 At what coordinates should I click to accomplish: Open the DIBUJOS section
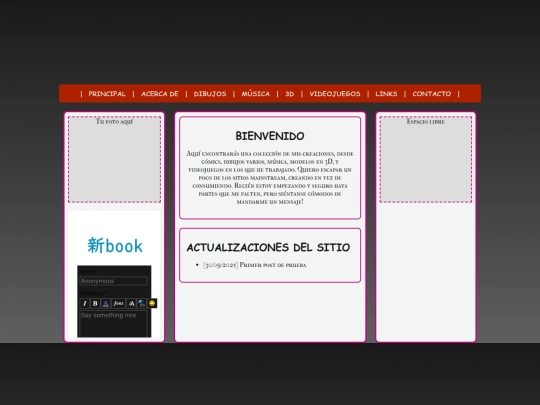pyautogui.click(x=210, y=94)
